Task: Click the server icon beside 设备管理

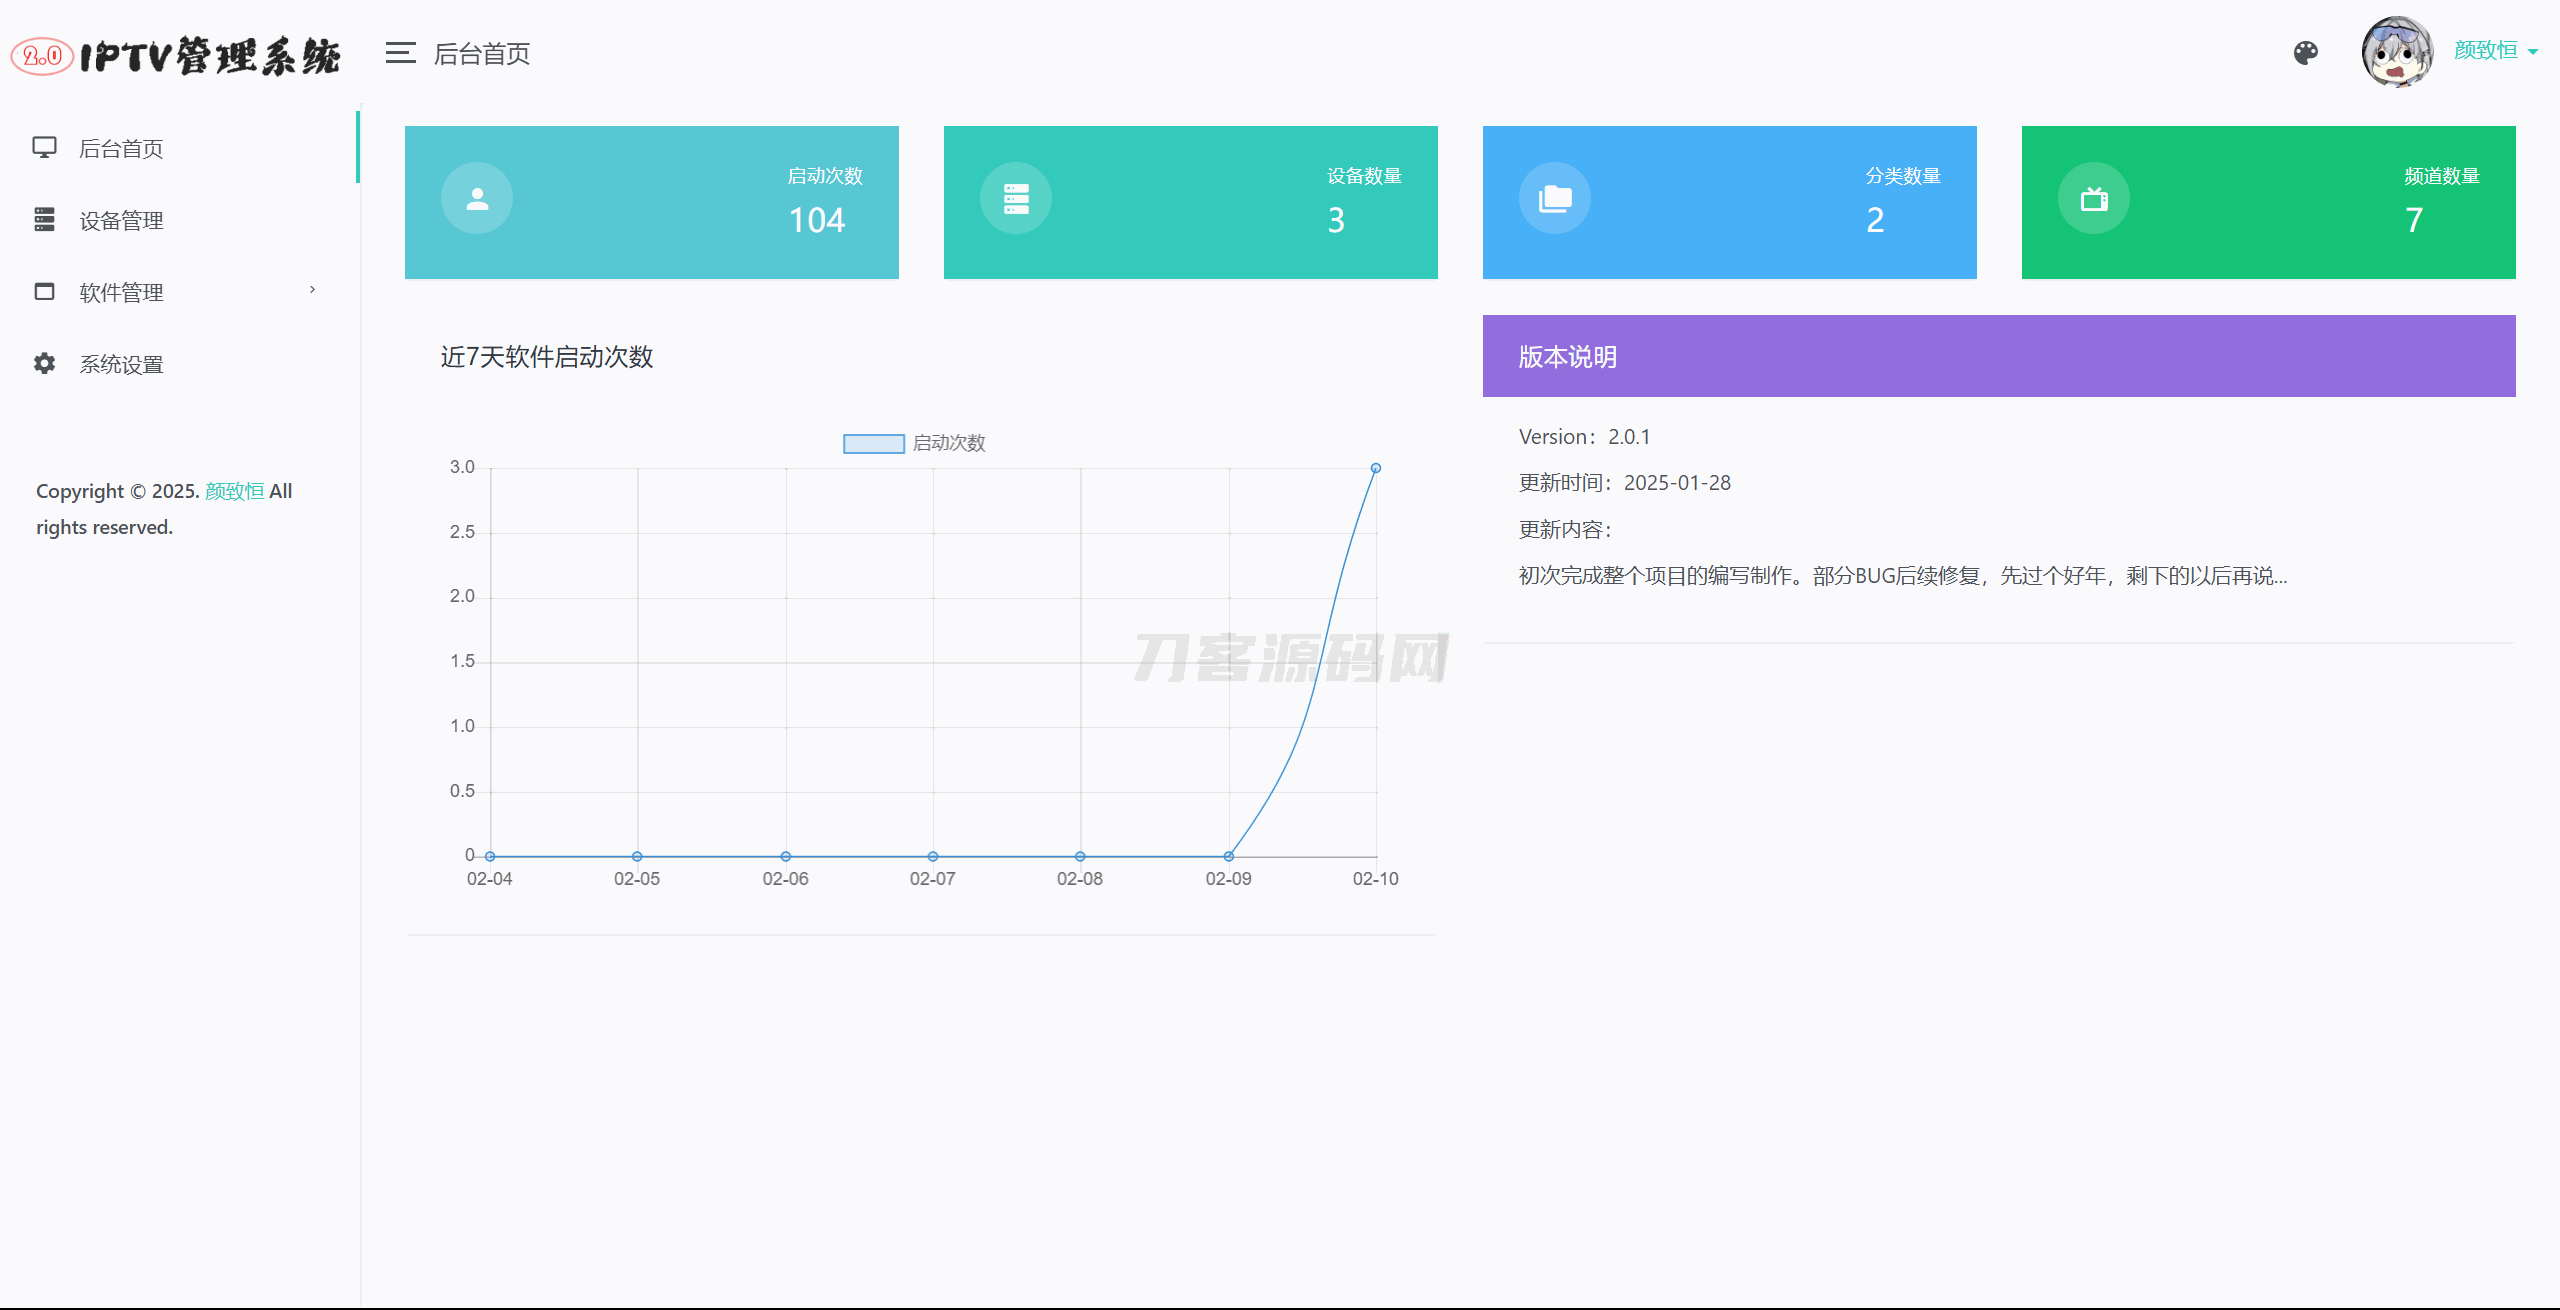Action: coord(44,219)
